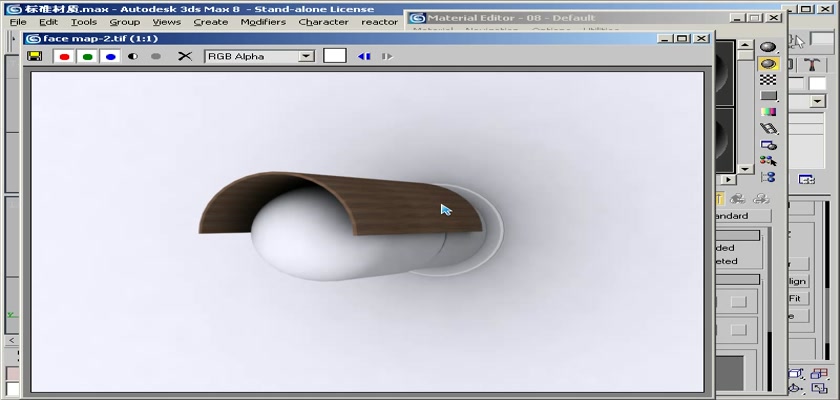This screenshot has height=400, width=840.
Task: Click the Video Color Check icon
Action: pyautogui.click(x=768, y=112)
